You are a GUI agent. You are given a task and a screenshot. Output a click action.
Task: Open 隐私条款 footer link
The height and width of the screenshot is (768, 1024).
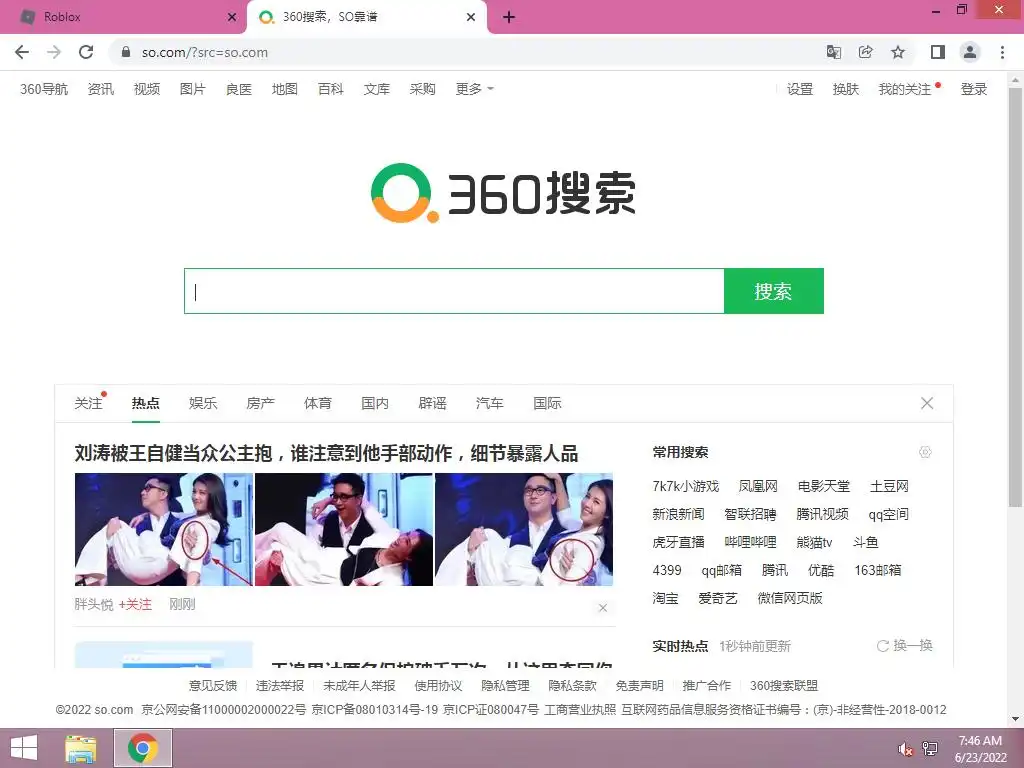(x=573, y=686)
